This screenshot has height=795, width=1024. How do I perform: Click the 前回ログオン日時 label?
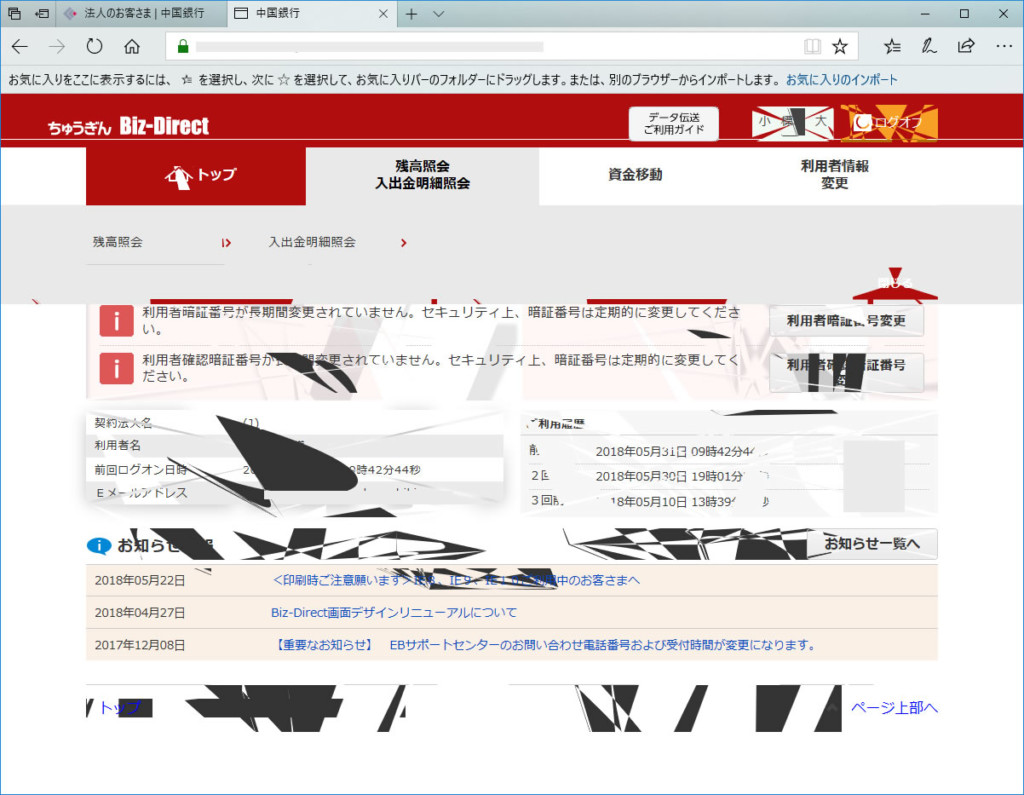click(x=140, y=470)
